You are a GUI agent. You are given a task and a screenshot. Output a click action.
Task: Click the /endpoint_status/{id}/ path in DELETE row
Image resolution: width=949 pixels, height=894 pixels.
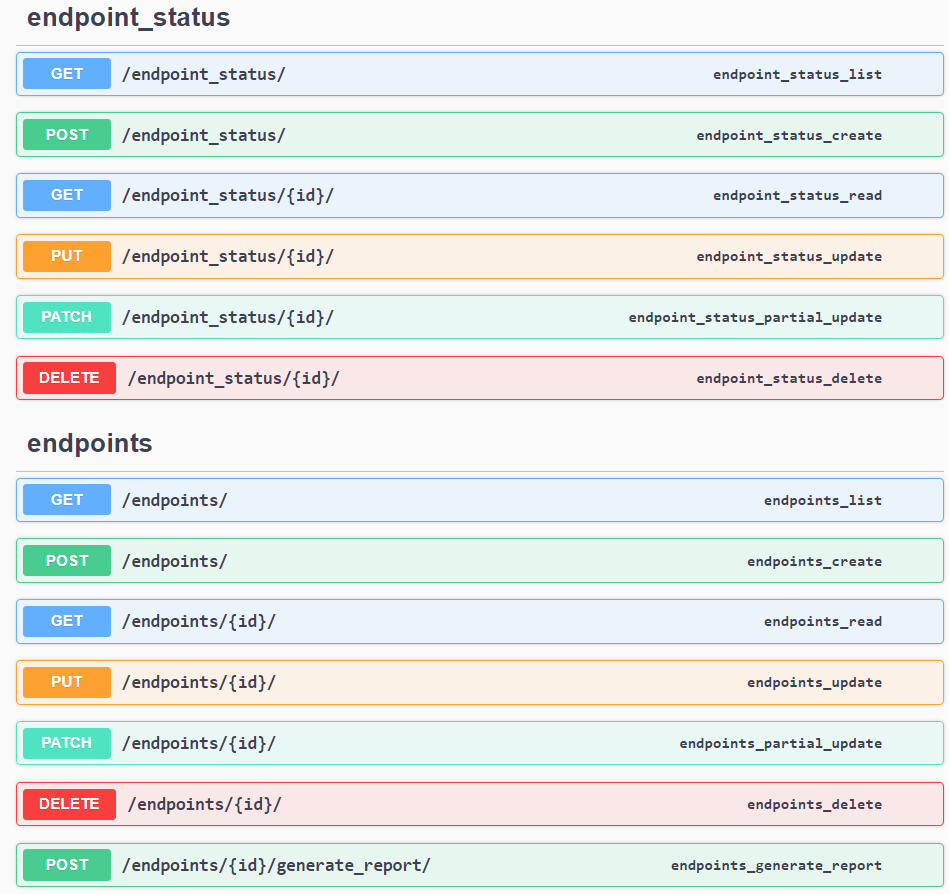[233, 378]
